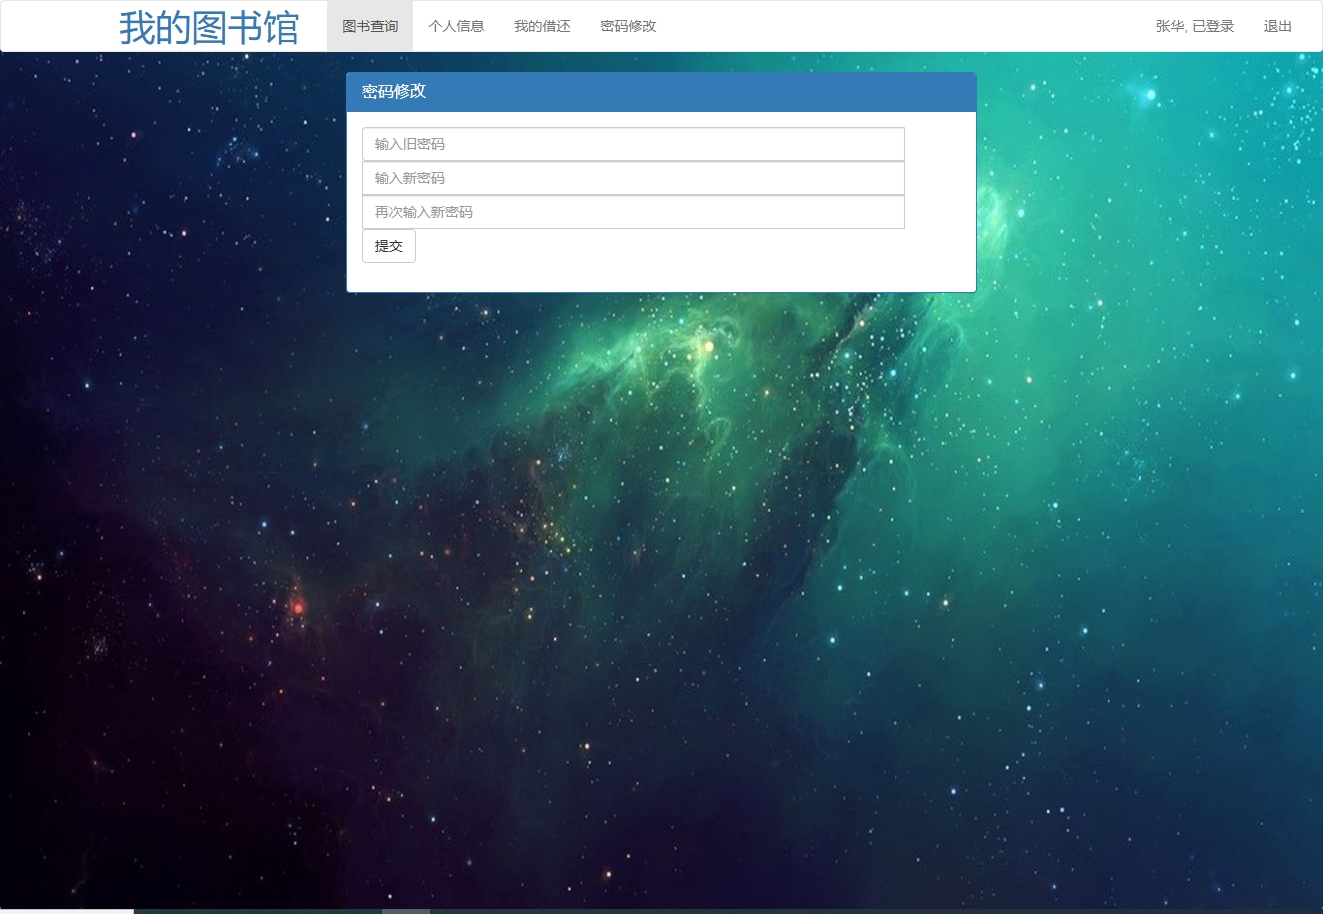Screen dimensions: 1323x914
Task: Click the old password placeholder text
Action: click(408, 144)
